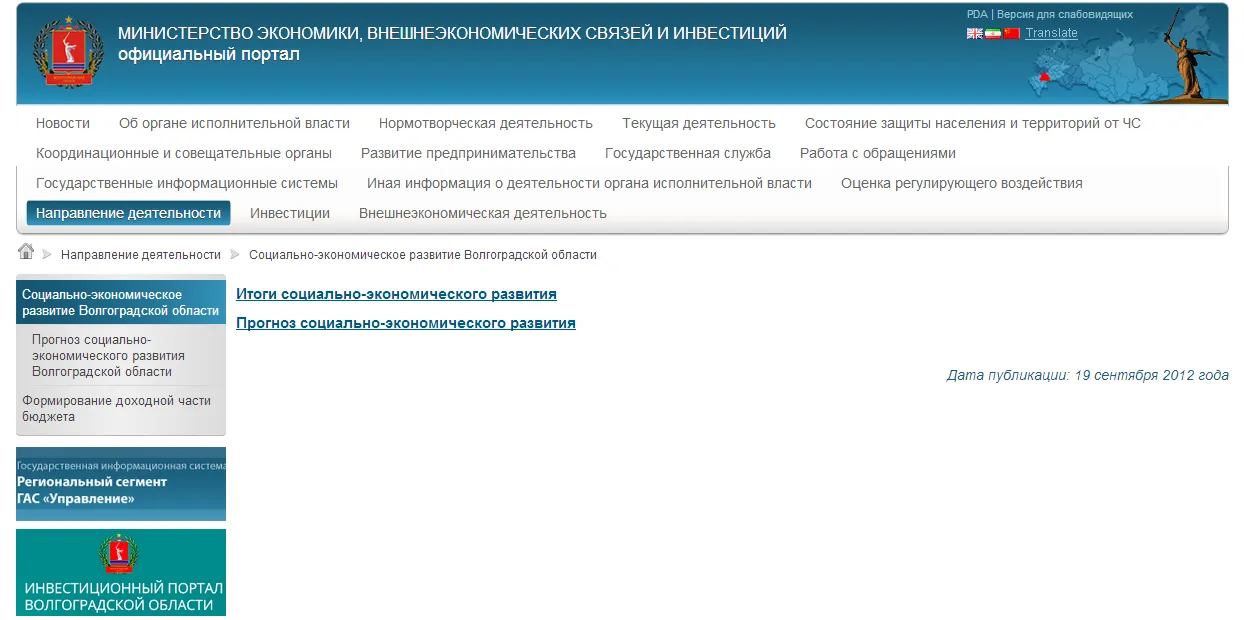
Task: Open Государственные информационные системы menu item
Action: point(187,183)
